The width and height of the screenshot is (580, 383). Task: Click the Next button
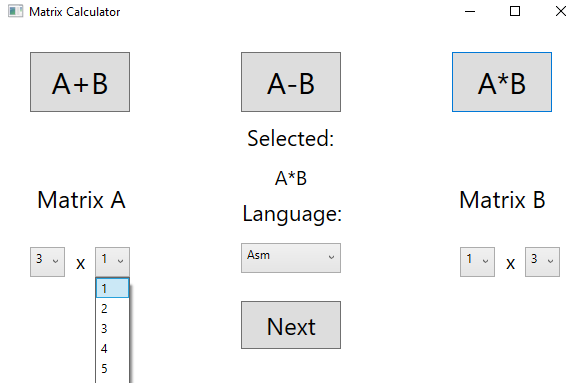pyautogui.click(x=291, y=325)
